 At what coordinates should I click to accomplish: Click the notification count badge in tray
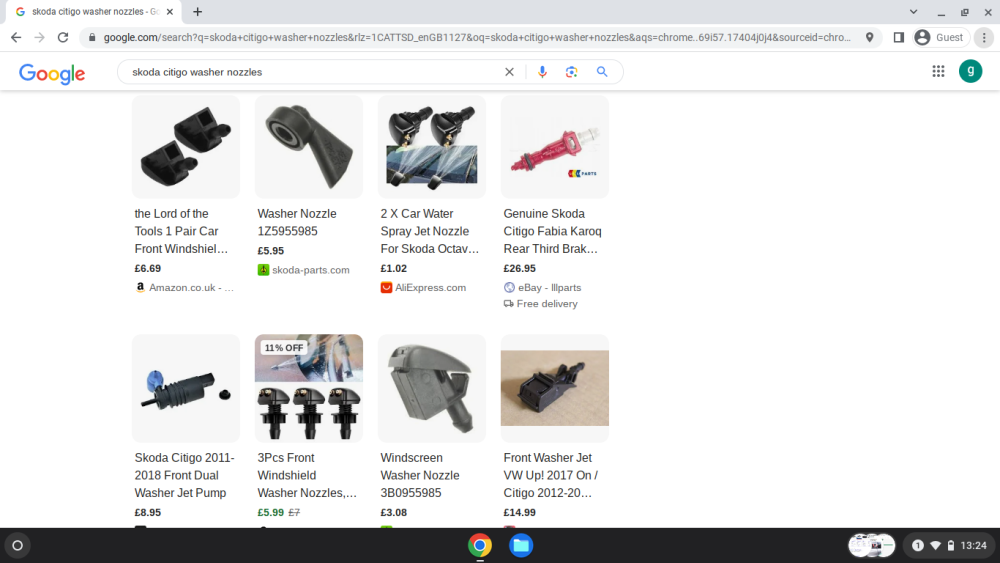pyautogui.click(x=918, y=546)
